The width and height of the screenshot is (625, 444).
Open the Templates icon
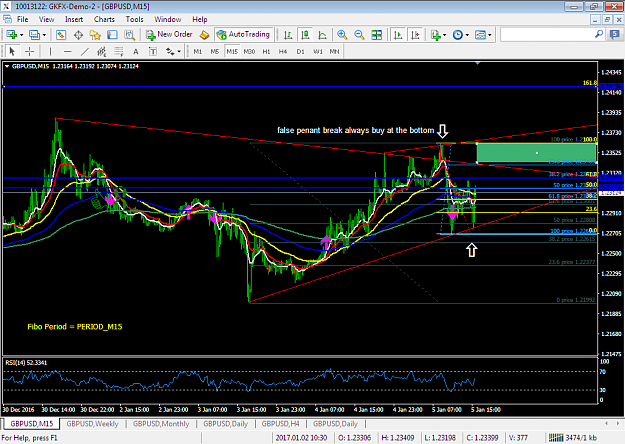click(x=480, y=35)
